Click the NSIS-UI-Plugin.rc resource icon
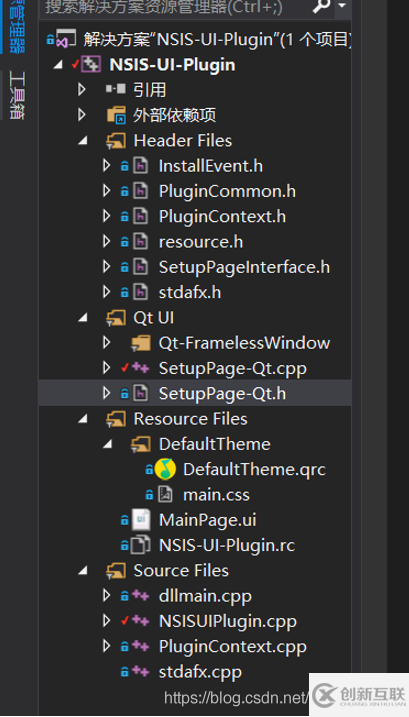 click(x=140, y=546)
